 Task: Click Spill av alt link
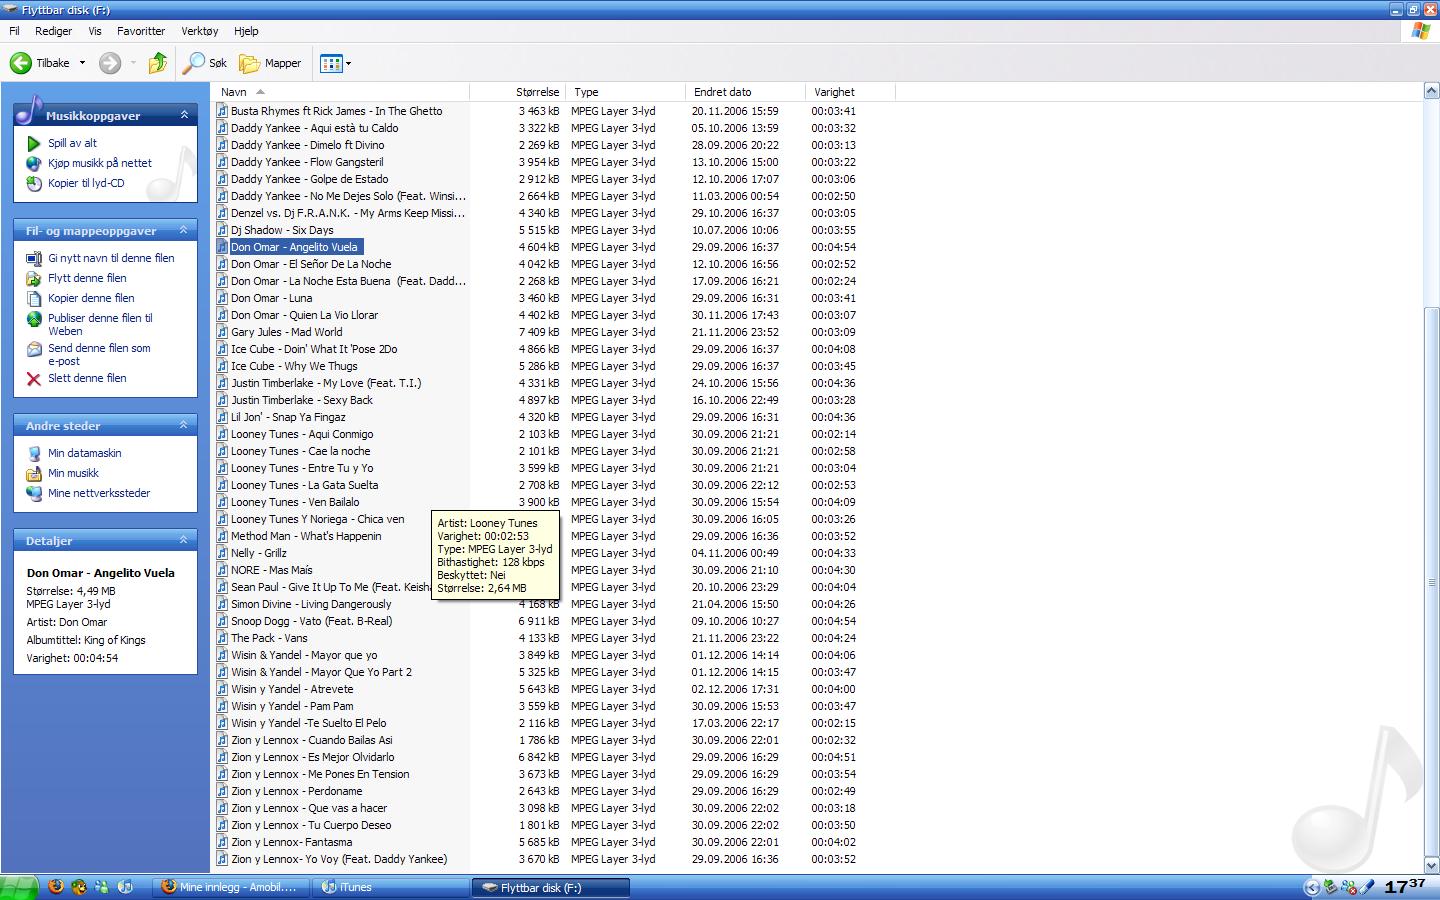(73, 143)
